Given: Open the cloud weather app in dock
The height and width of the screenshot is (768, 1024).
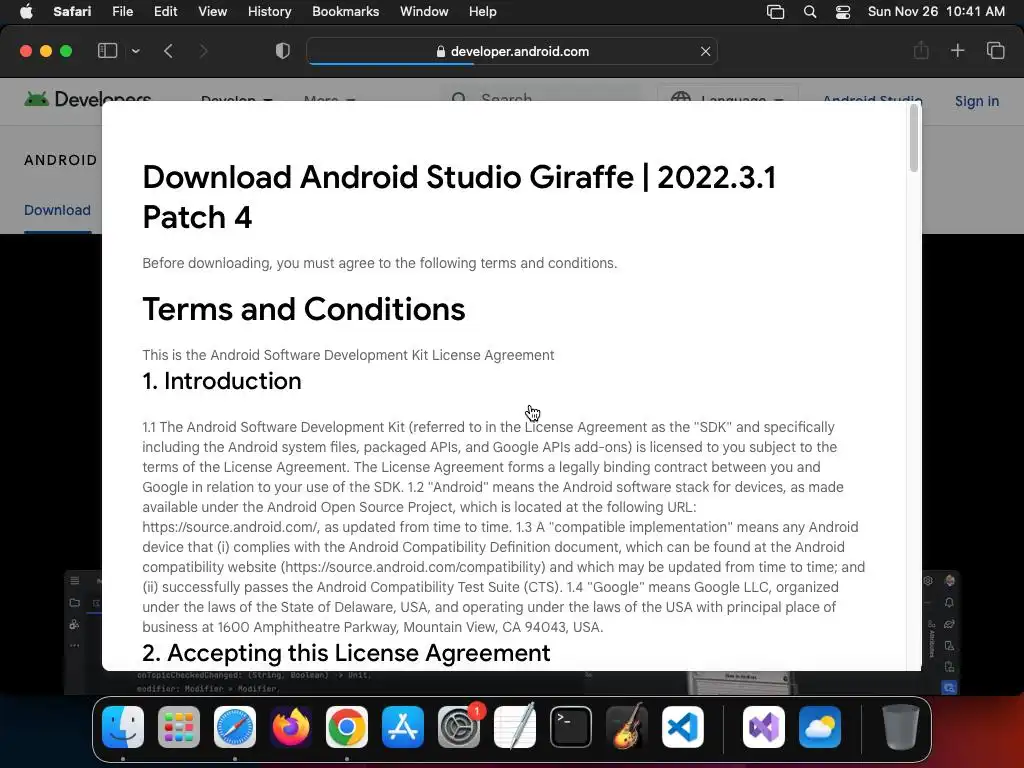Looking at the screenshot, I should (820, 727).
